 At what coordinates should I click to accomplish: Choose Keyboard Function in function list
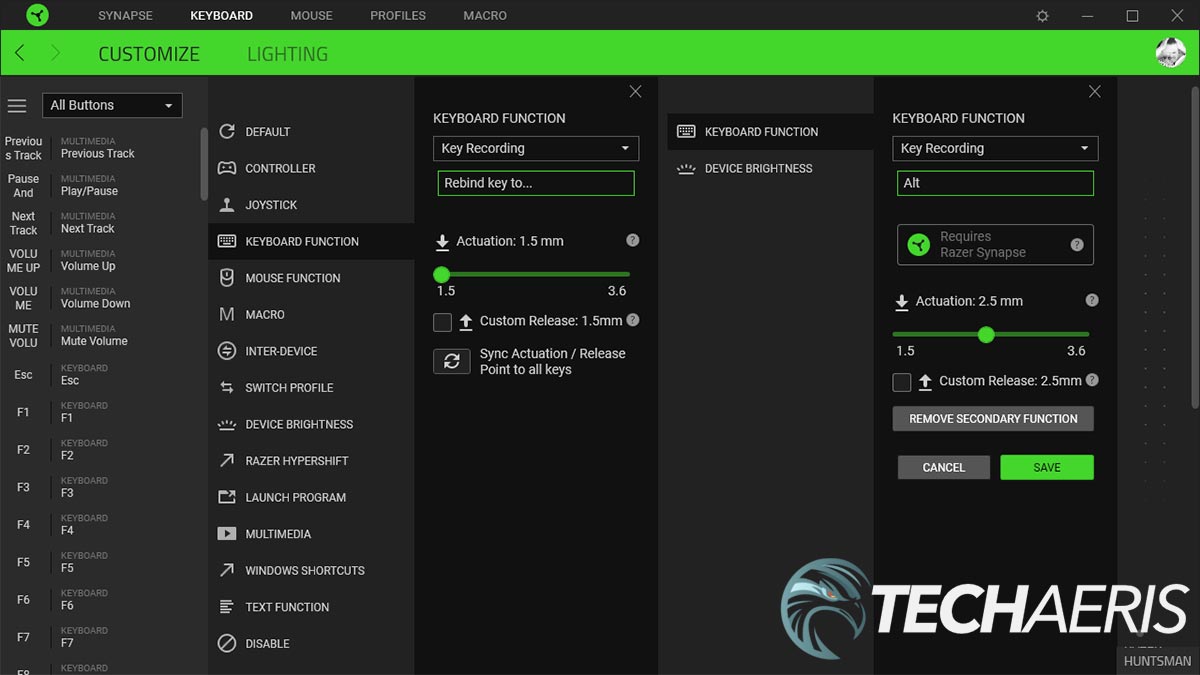pyautogui.click(x=311, y=241)
